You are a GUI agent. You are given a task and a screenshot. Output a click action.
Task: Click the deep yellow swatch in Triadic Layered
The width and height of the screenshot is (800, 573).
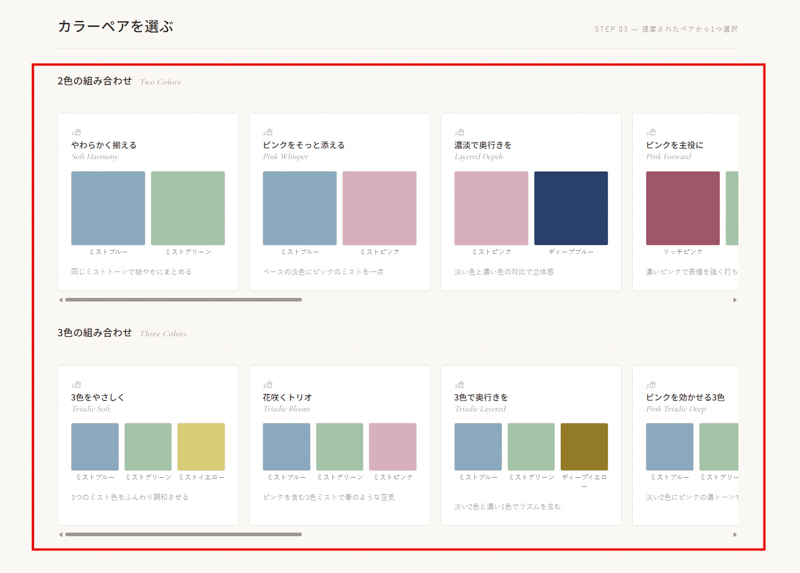pos(584,446)
